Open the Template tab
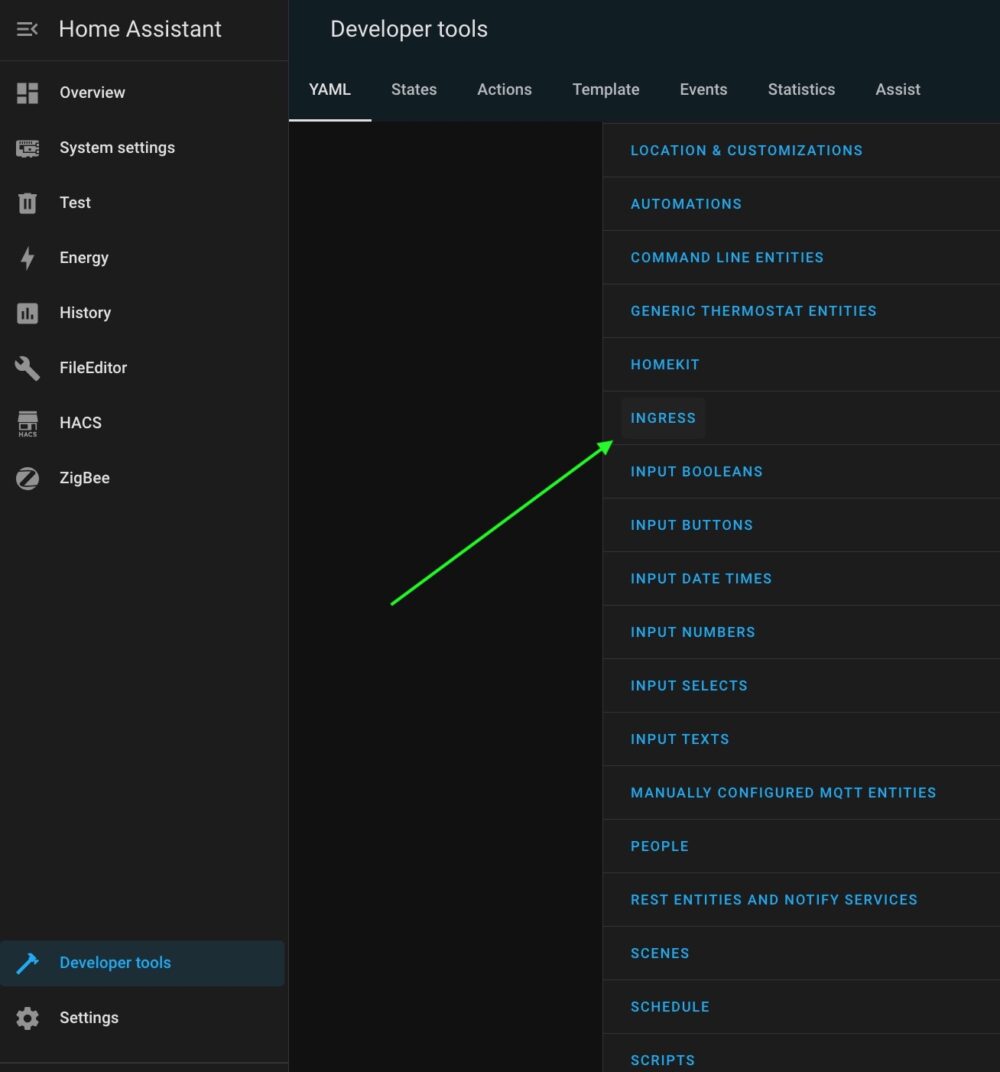1000x1072 pixels. 605,89
